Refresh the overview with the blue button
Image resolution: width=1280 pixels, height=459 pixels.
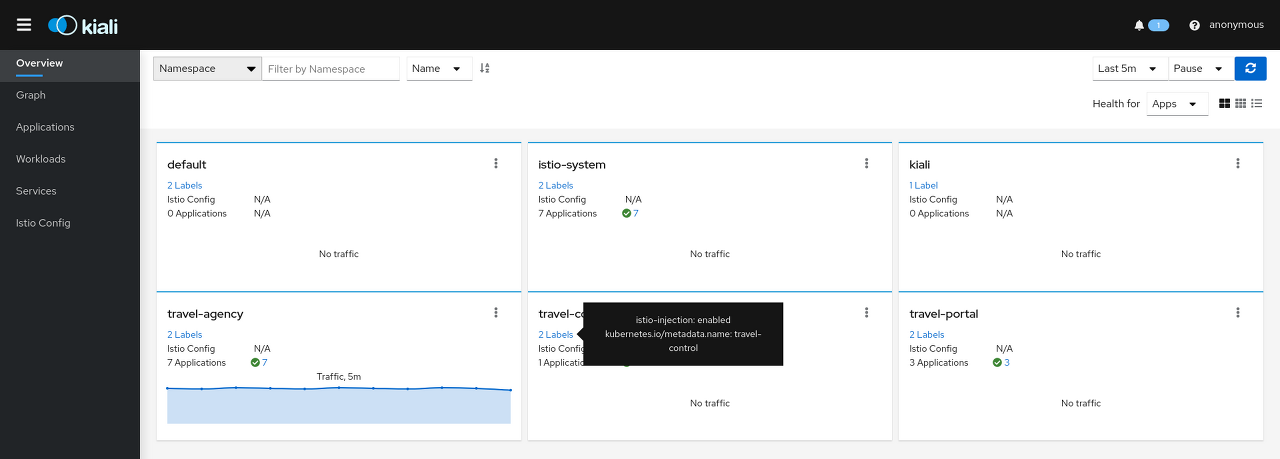1250,68
